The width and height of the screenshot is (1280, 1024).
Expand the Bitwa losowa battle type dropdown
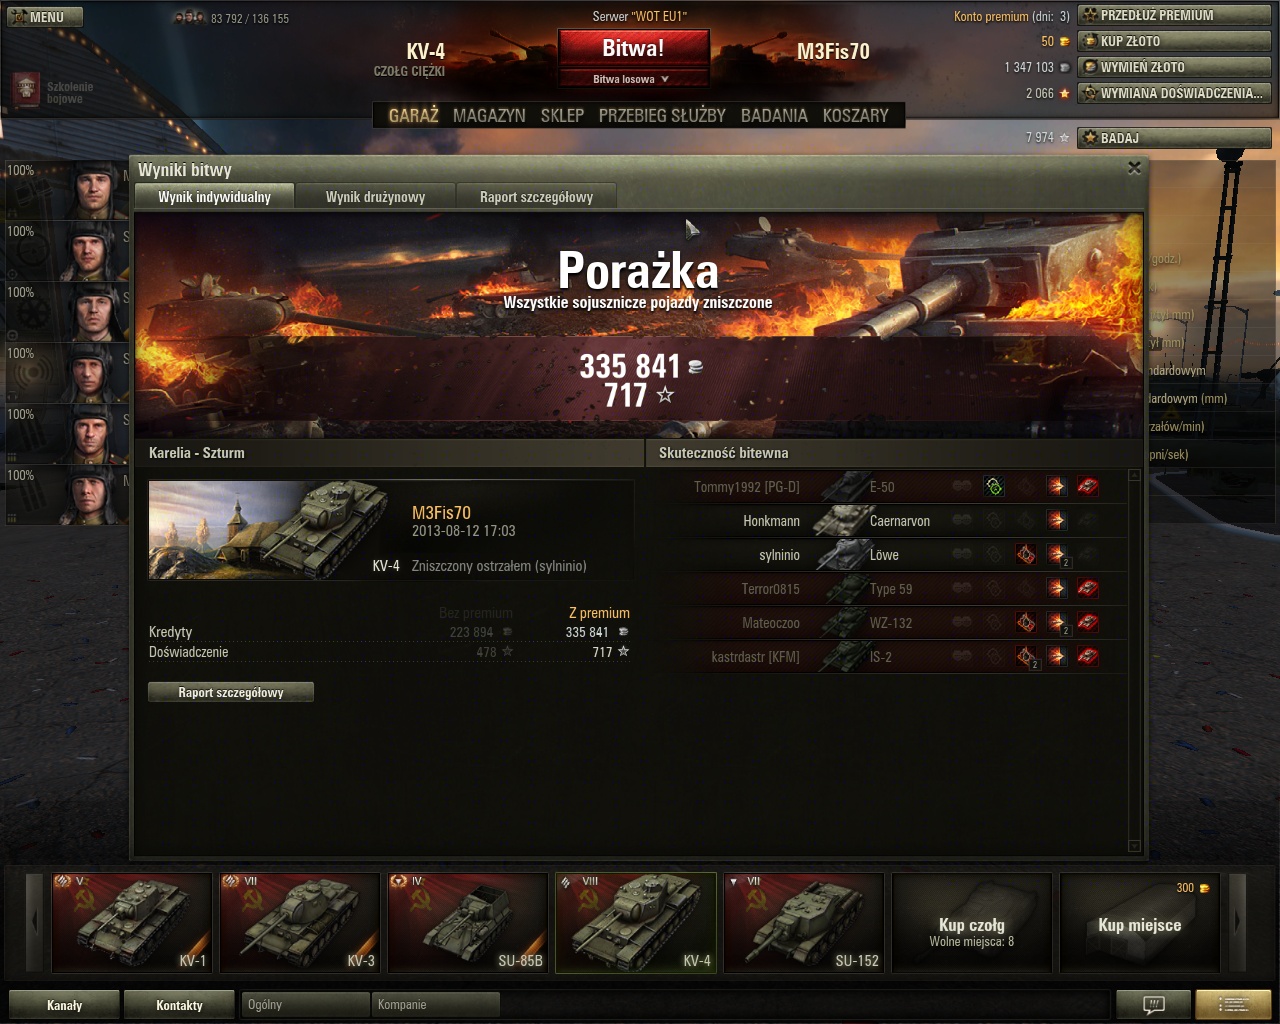[633, 79]
